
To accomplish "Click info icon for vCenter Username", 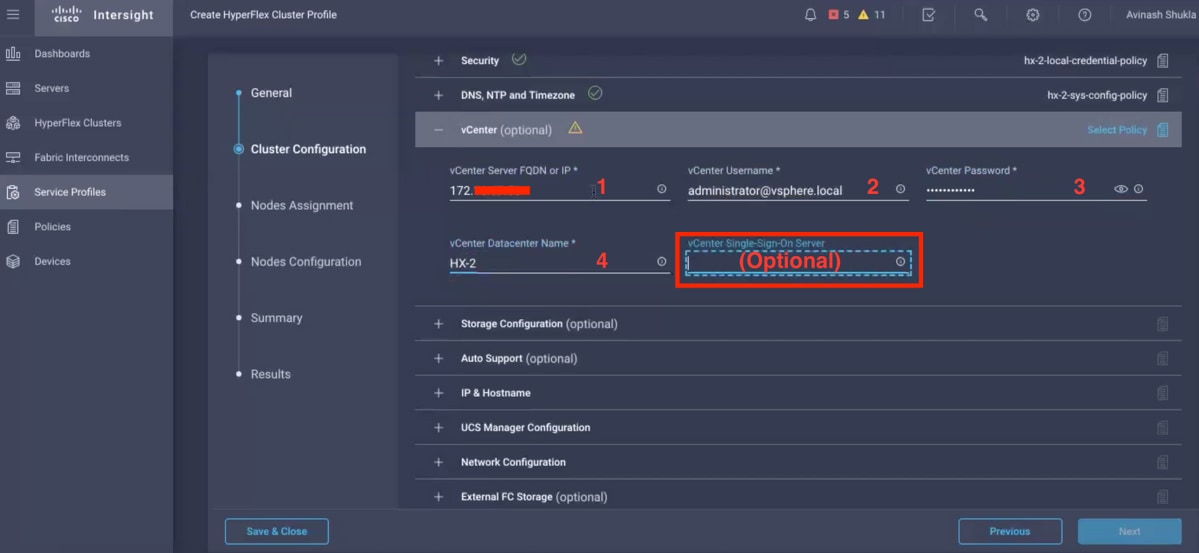I will click(x=900, y=189).
